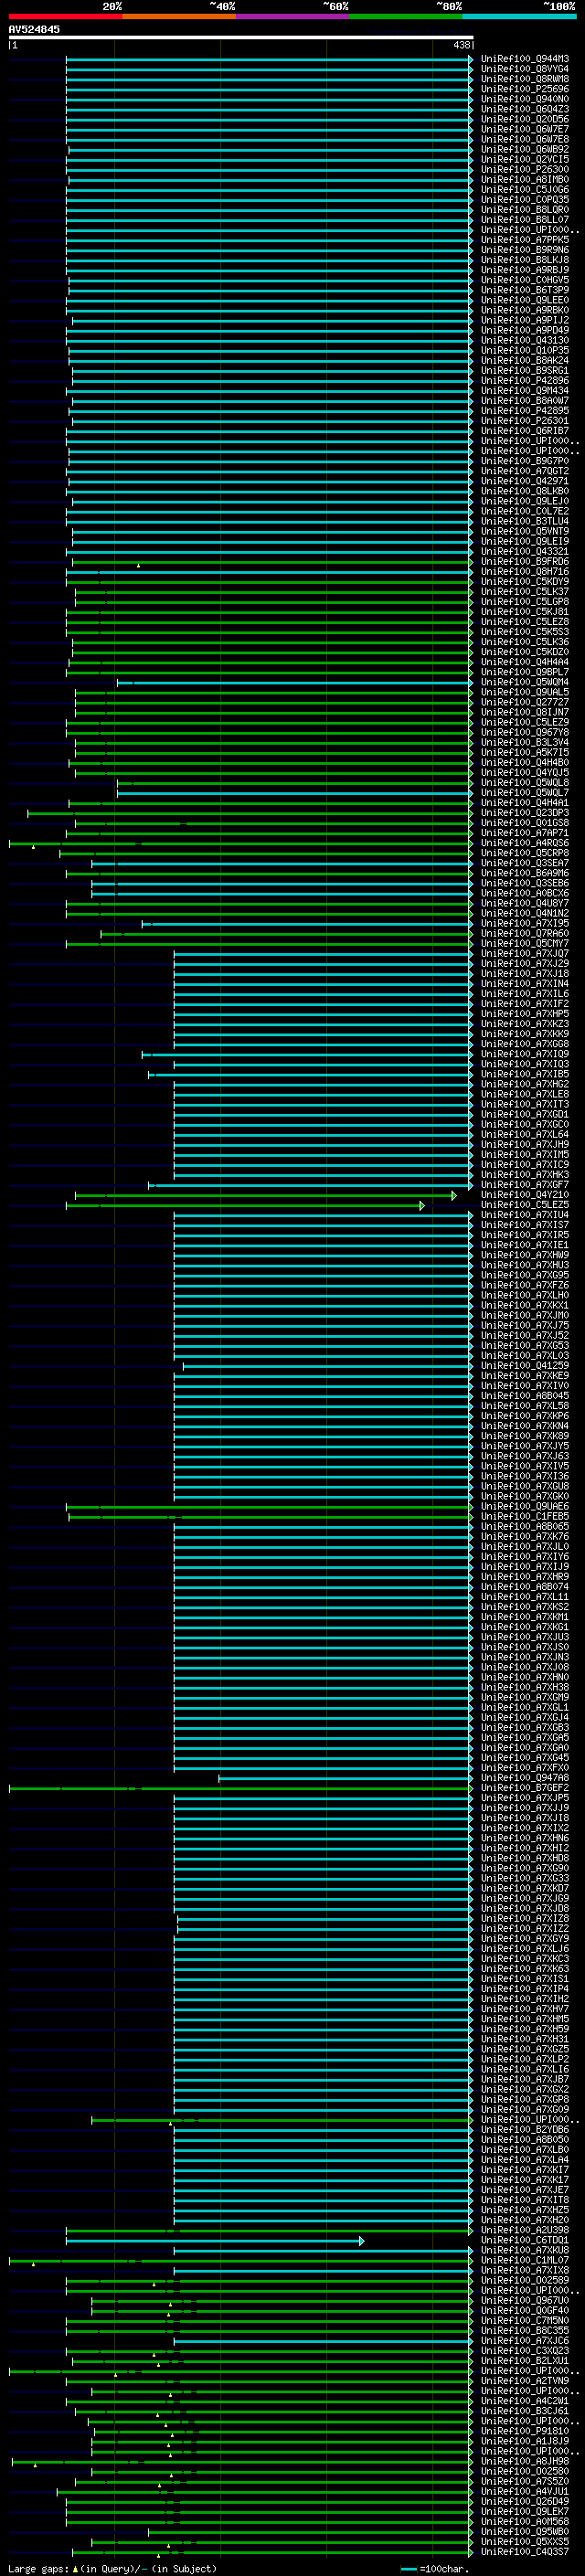The height and width of the screenshot is (2576, 585).
Task: Click the cyan ~100% legend segment
Action: click(x=519, y=16)
